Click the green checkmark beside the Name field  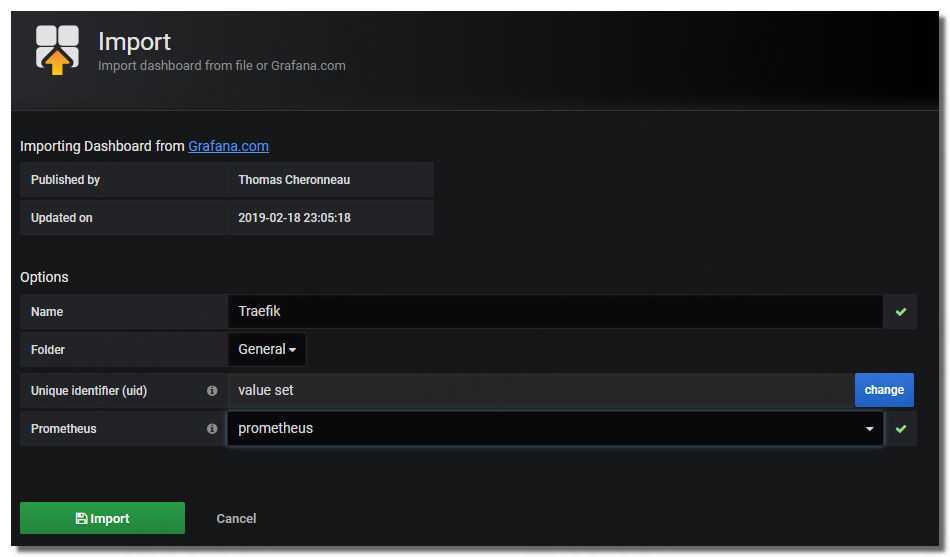(901, 312)
